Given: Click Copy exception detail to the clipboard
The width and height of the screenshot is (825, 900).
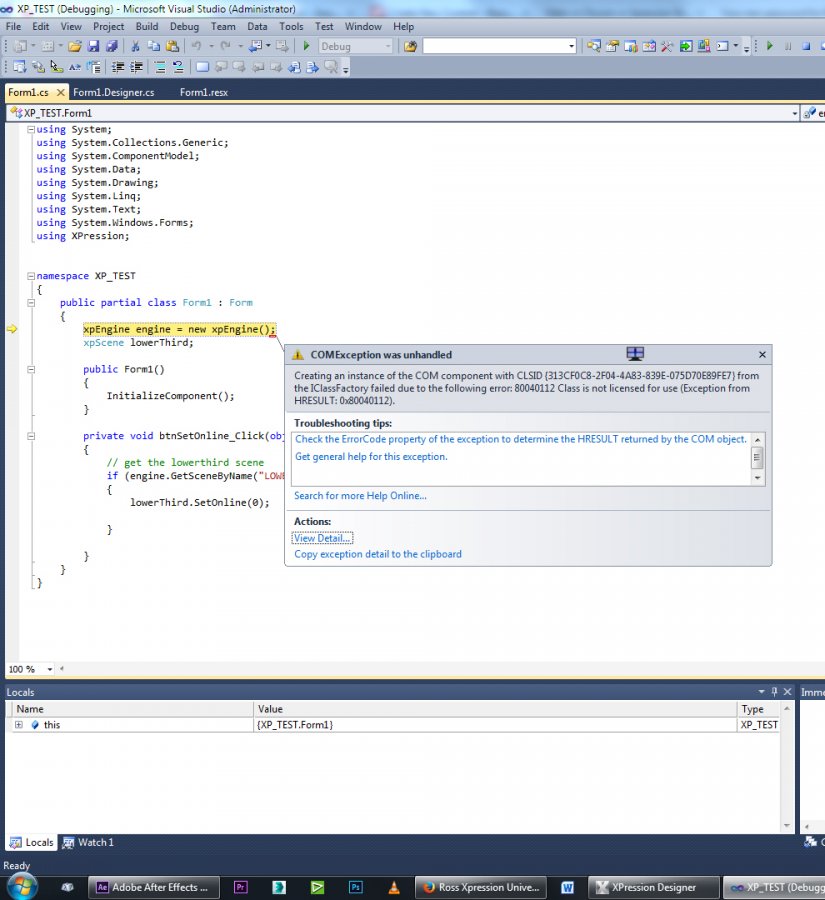Looking at the screenshot, I should pyautogui.click(x=378, y=554).
